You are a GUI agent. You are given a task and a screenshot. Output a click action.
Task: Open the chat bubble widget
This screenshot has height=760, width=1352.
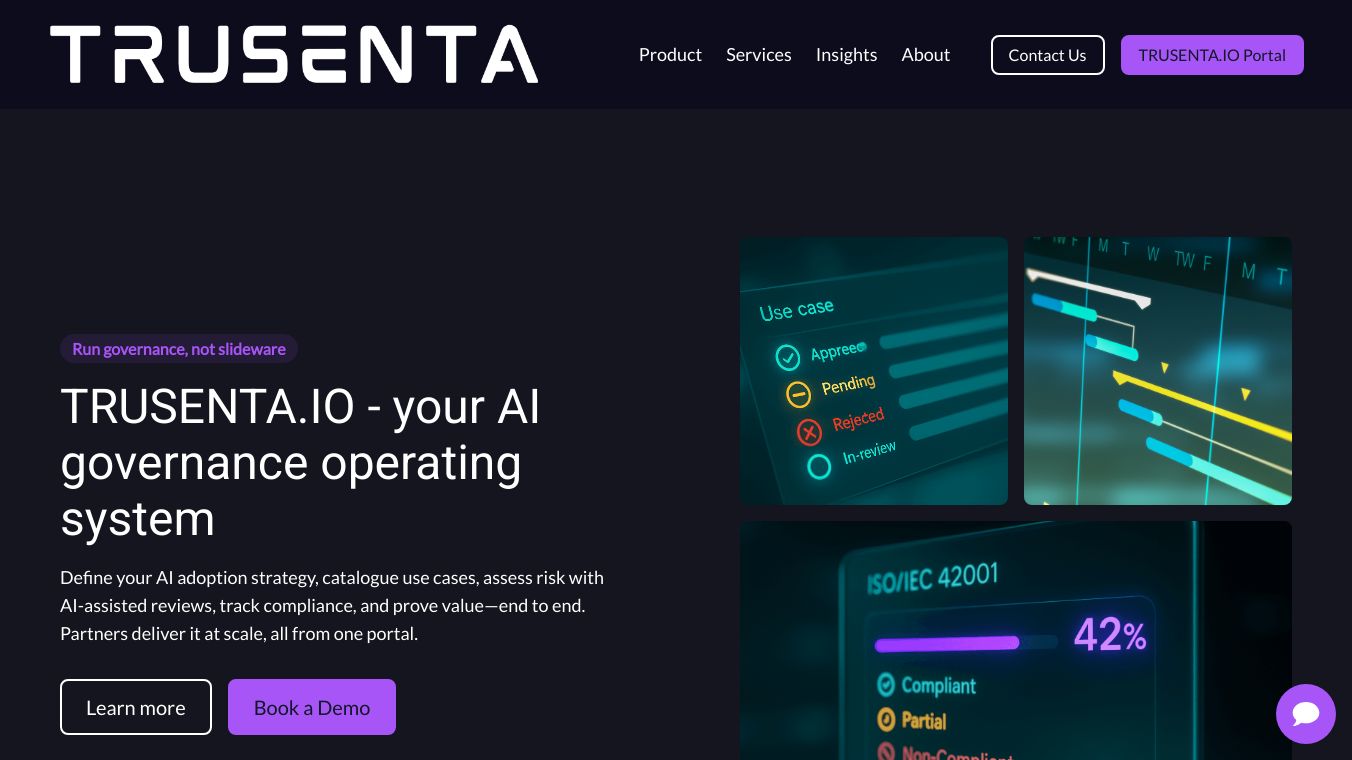coord(1305,714)
